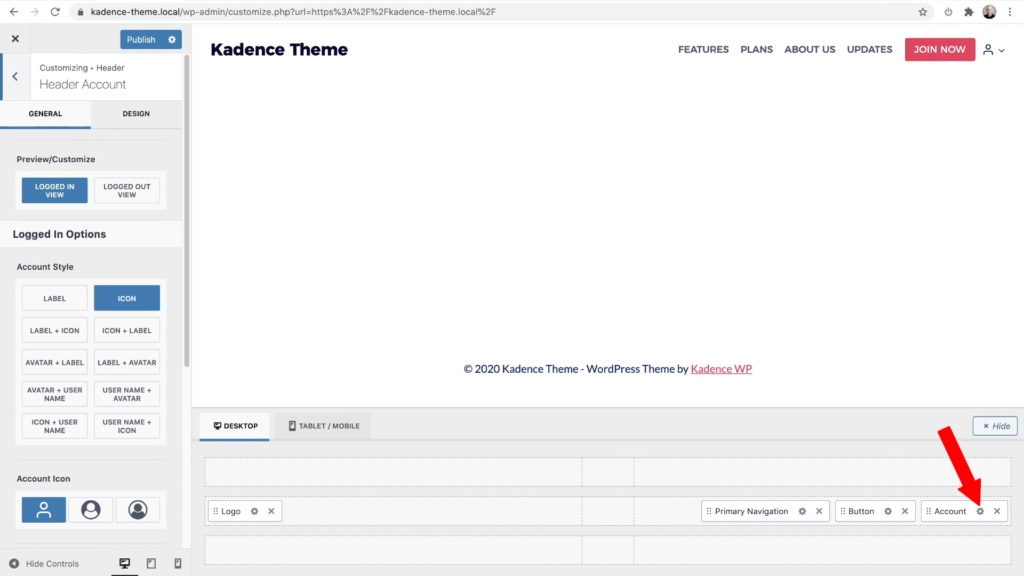Image resolution: width=1024 pixels, height=576 pixels.
Task: Click the Join Now button
Action: click(x=940, y=50)
